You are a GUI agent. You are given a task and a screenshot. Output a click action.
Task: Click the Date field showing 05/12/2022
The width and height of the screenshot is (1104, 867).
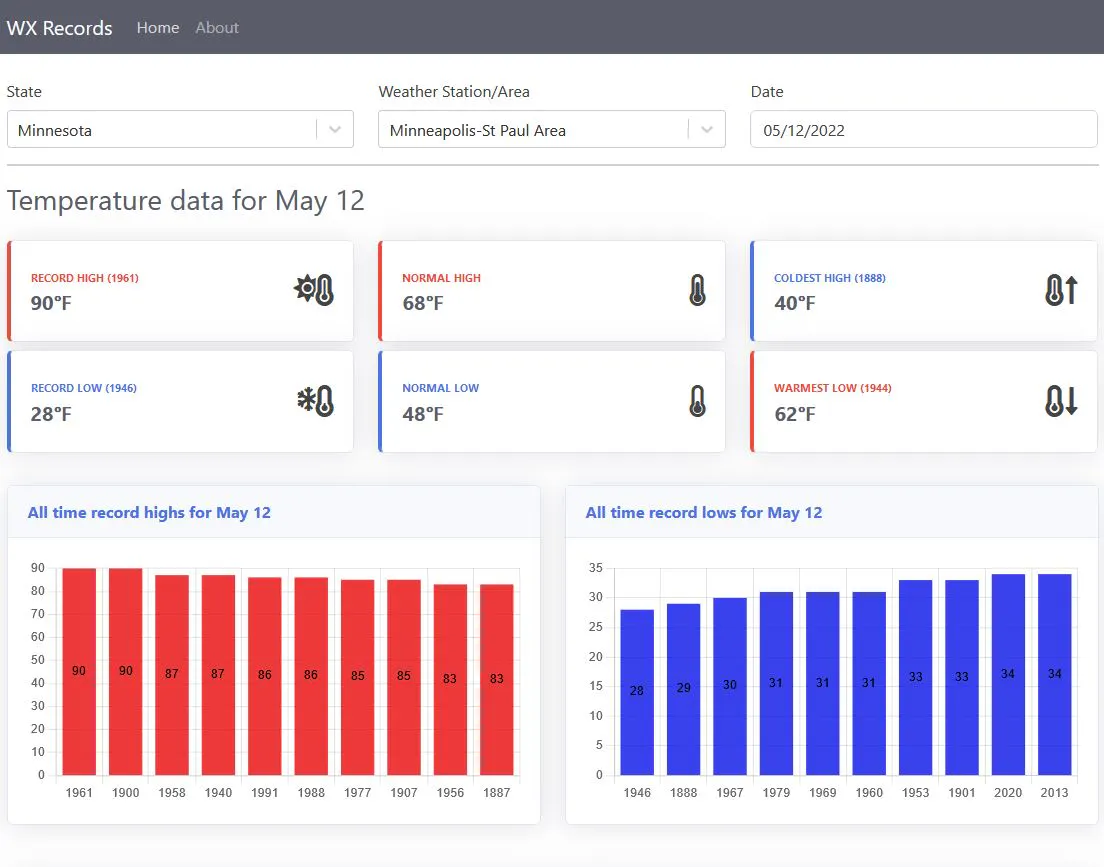[x=924, y=130]
